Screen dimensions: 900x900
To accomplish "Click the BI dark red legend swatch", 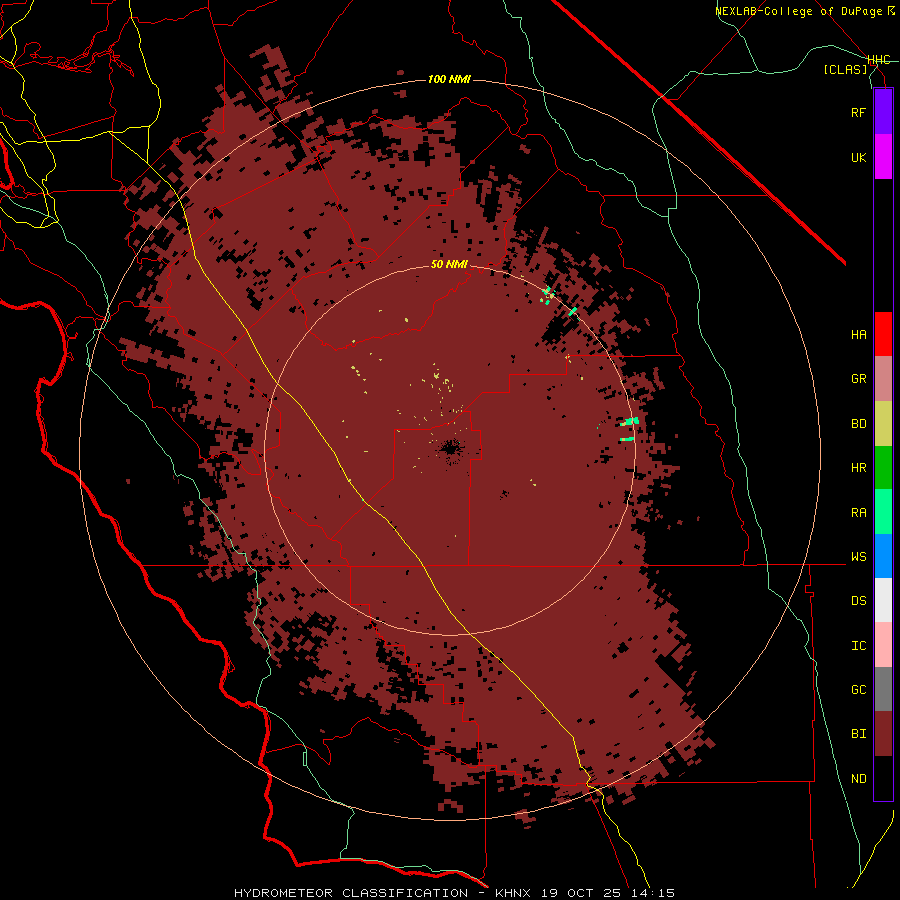I will click(883, 734).
